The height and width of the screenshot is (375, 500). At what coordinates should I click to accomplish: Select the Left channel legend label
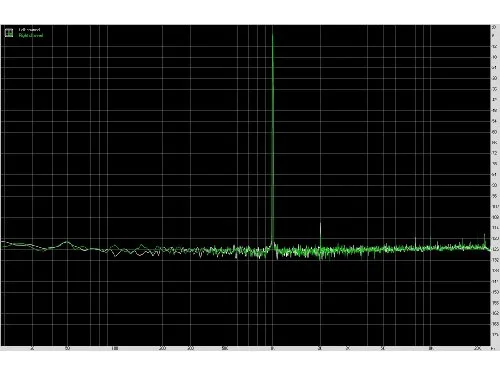point(29,30)
